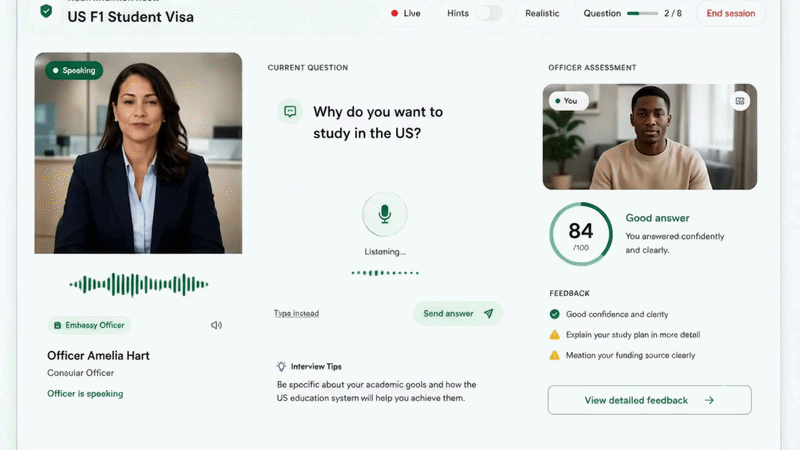Click warning icon beside funding source feedback
Image resolution: width=800 pixels, height=450 pixels.
click(x=555, y=355)
